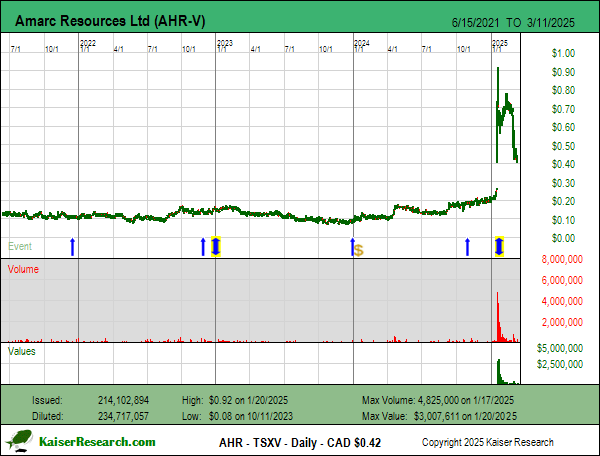The height and width of the screenshot is (456, 600).
Task: Click the 2023 year label
Action: coord(225,43)
